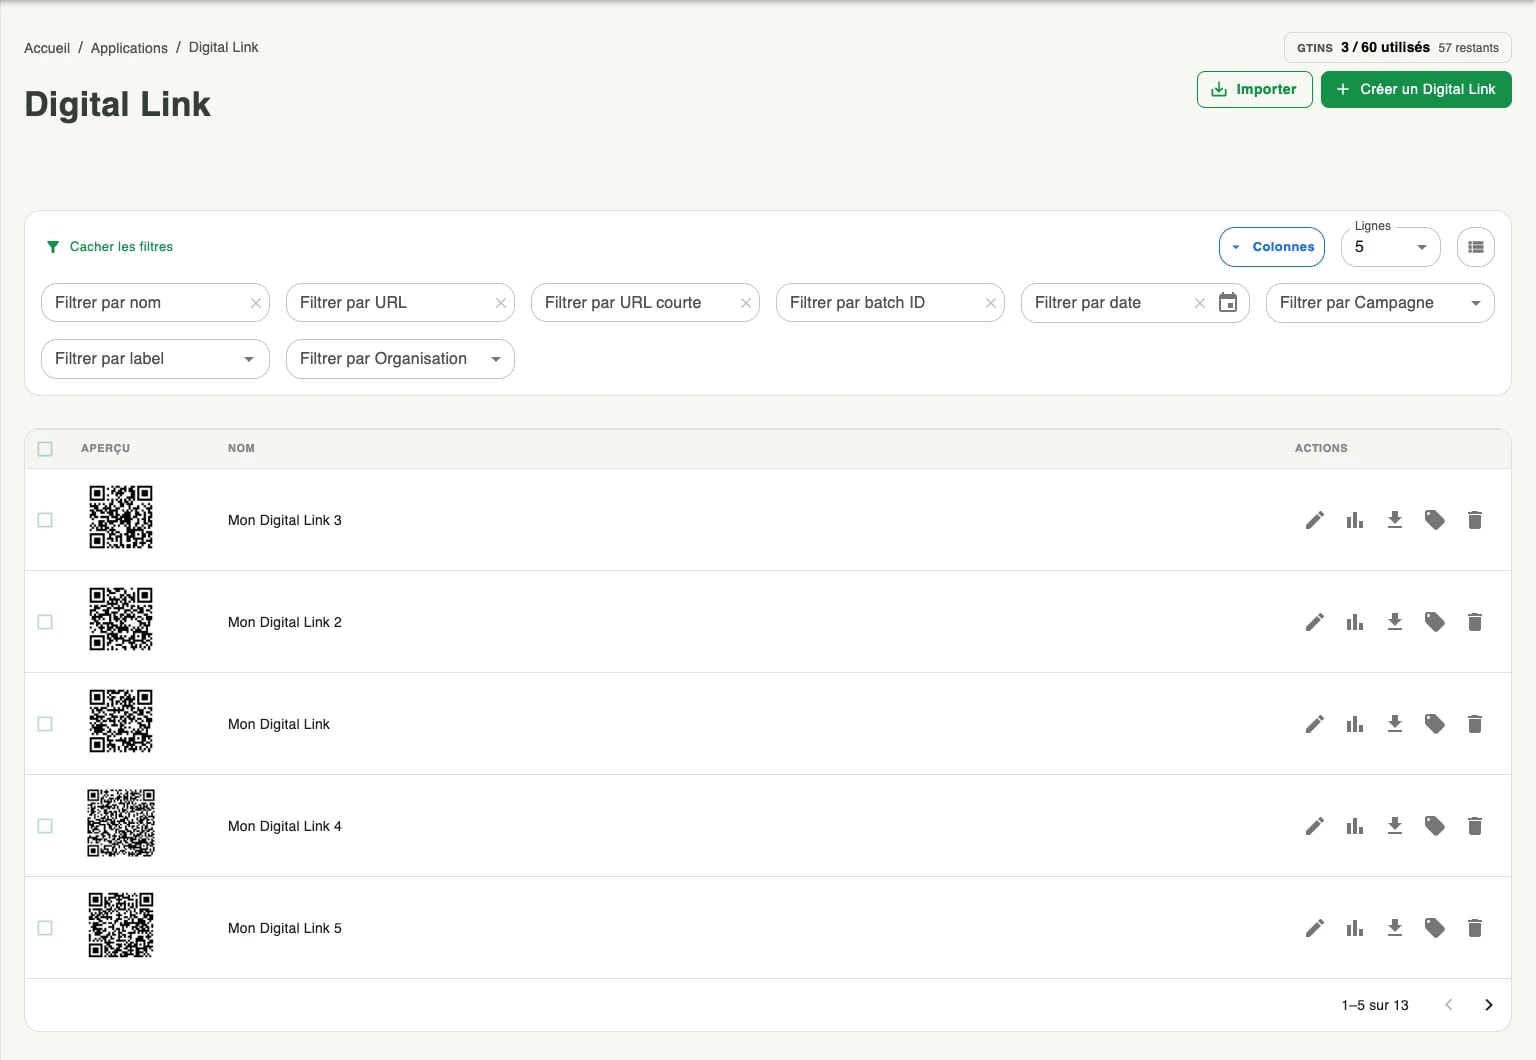This screenshot has width=1536, height=1060.
Task: Check the Mon Digital Link 3 row
Action: (x=45, y=520)
